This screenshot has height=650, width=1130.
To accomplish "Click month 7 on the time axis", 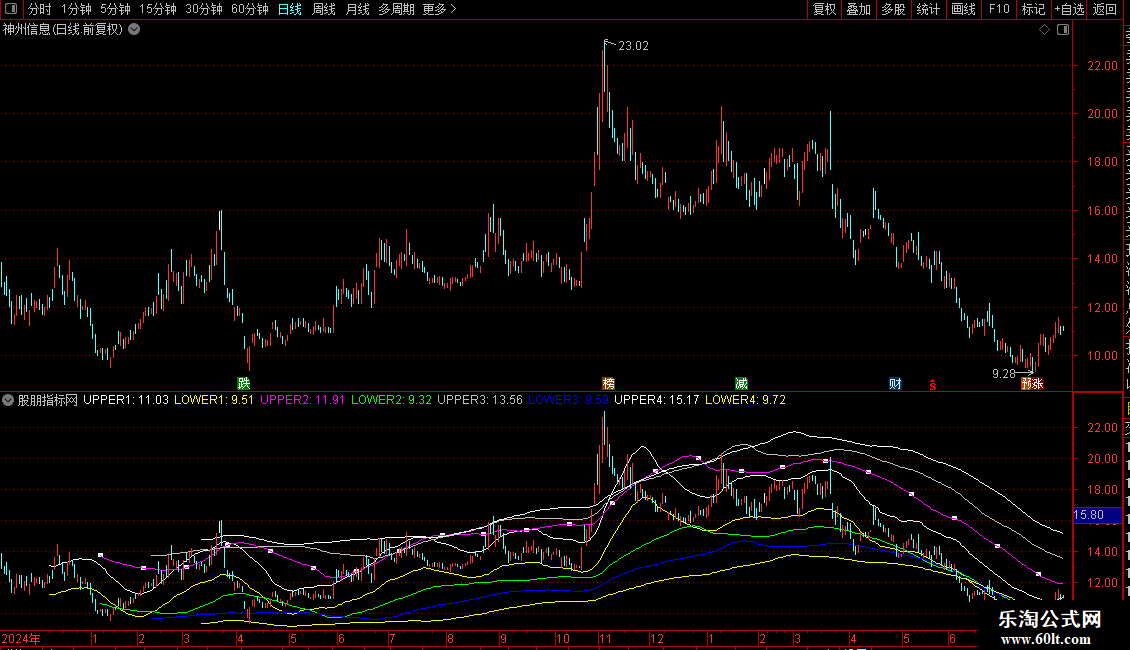I will (392, 639).
